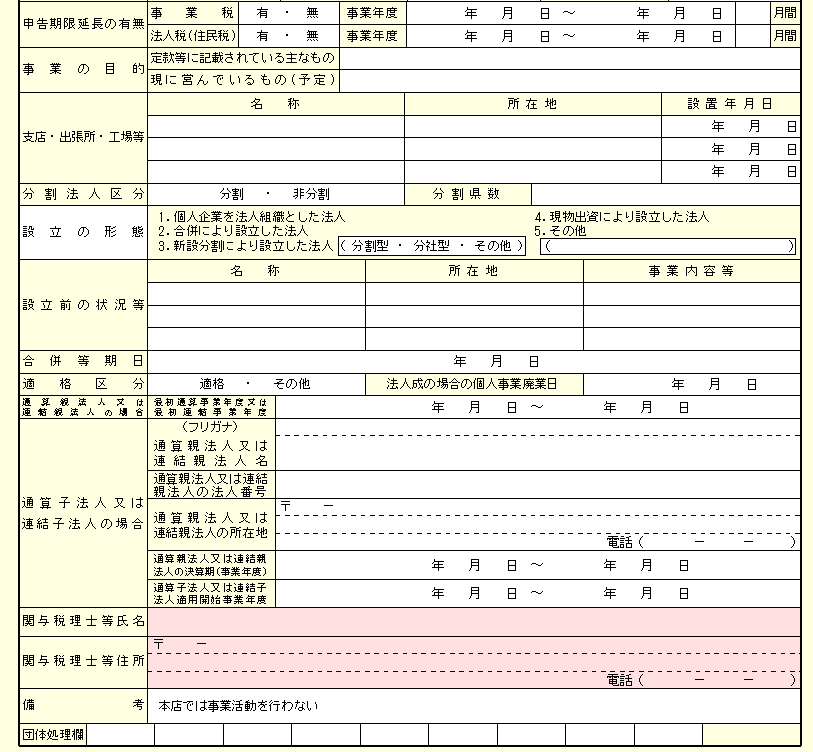Click the 法人税(住民税) row's 事業年度 date range field
This screenshot has width=813, height=752.
[x=570, y=36]
